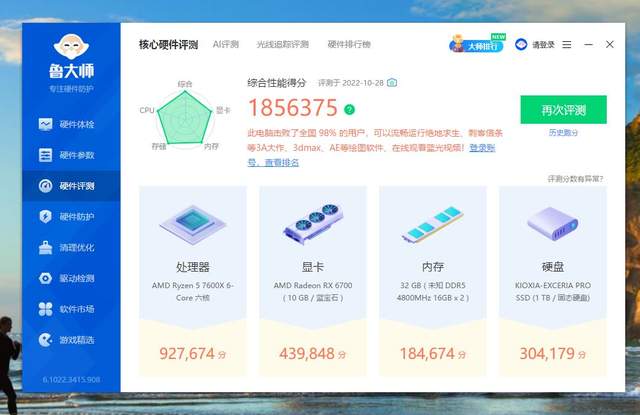This screenshot has width=640, height=415.
Task: Click the login avatar icon
Action: tap(521, 44)
